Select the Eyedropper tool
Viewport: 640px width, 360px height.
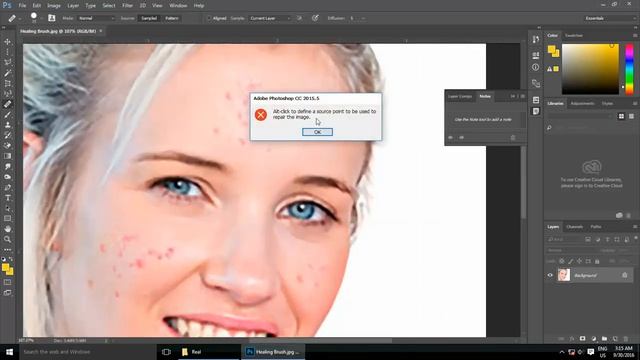click(x=7, y=93)
